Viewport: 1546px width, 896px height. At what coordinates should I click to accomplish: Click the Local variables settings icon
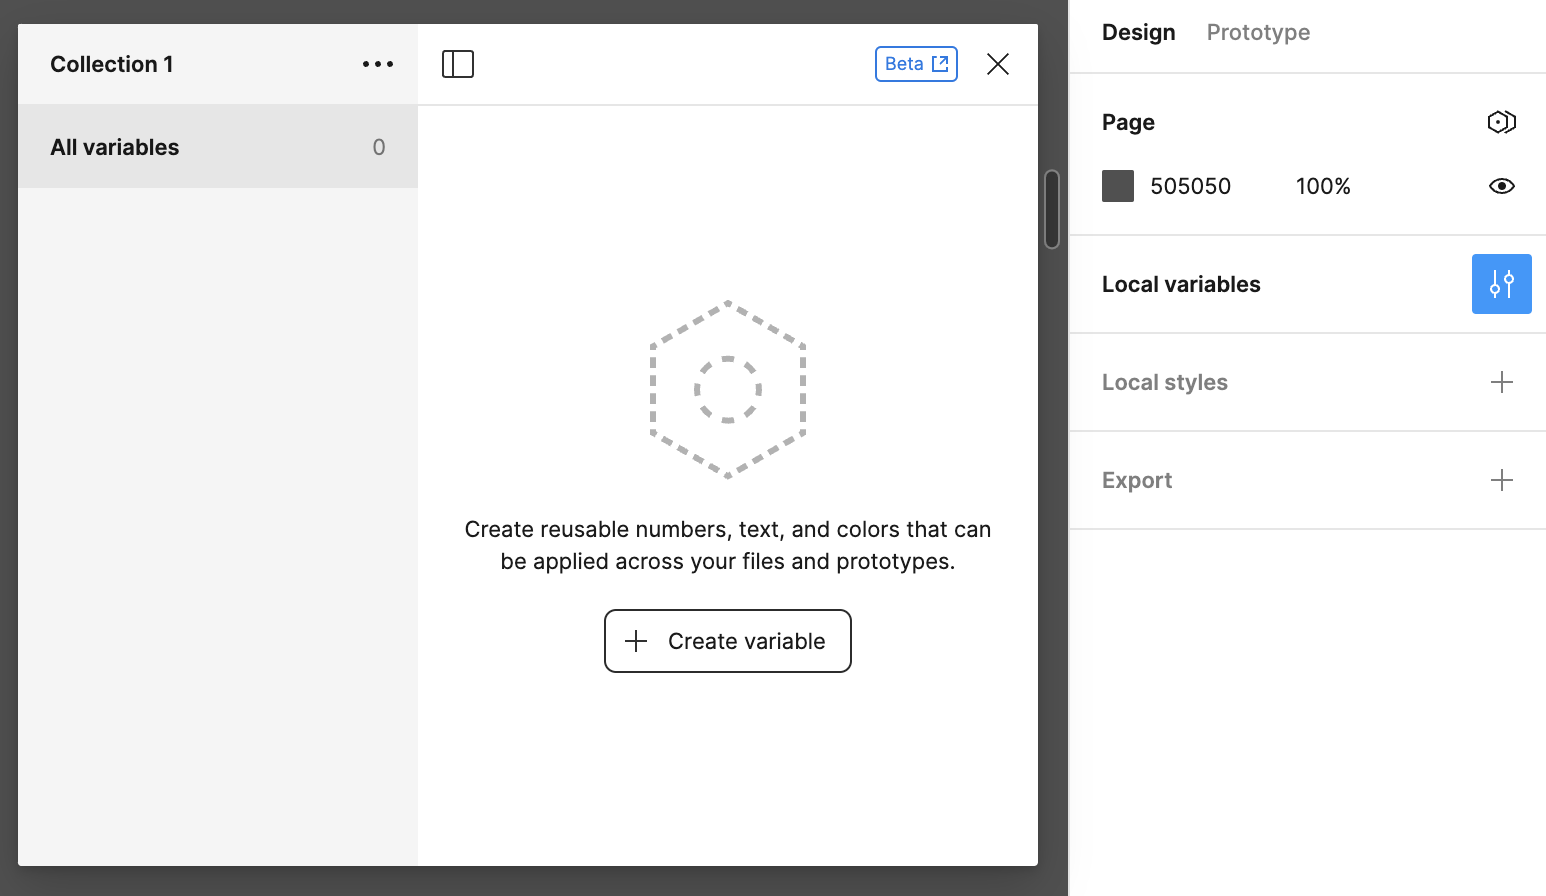[1501, 284]
